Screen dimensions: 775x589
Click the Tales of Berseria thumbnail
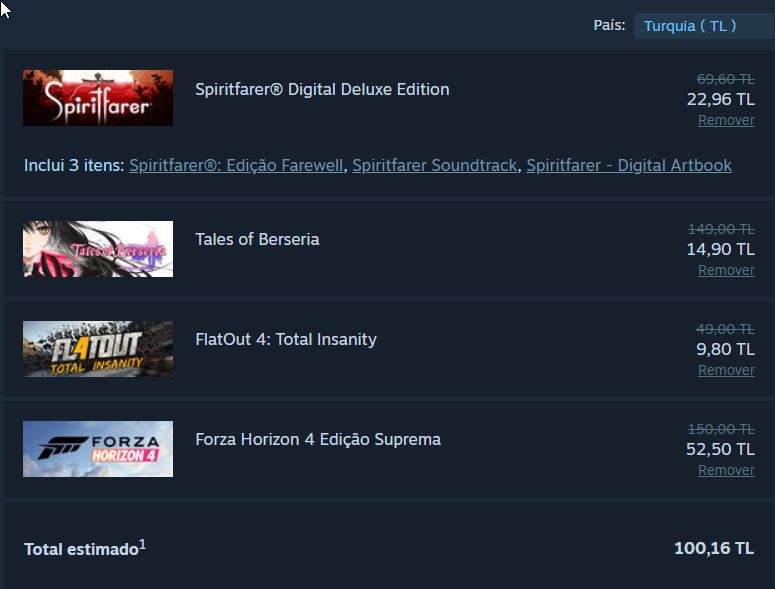[98, 249]
